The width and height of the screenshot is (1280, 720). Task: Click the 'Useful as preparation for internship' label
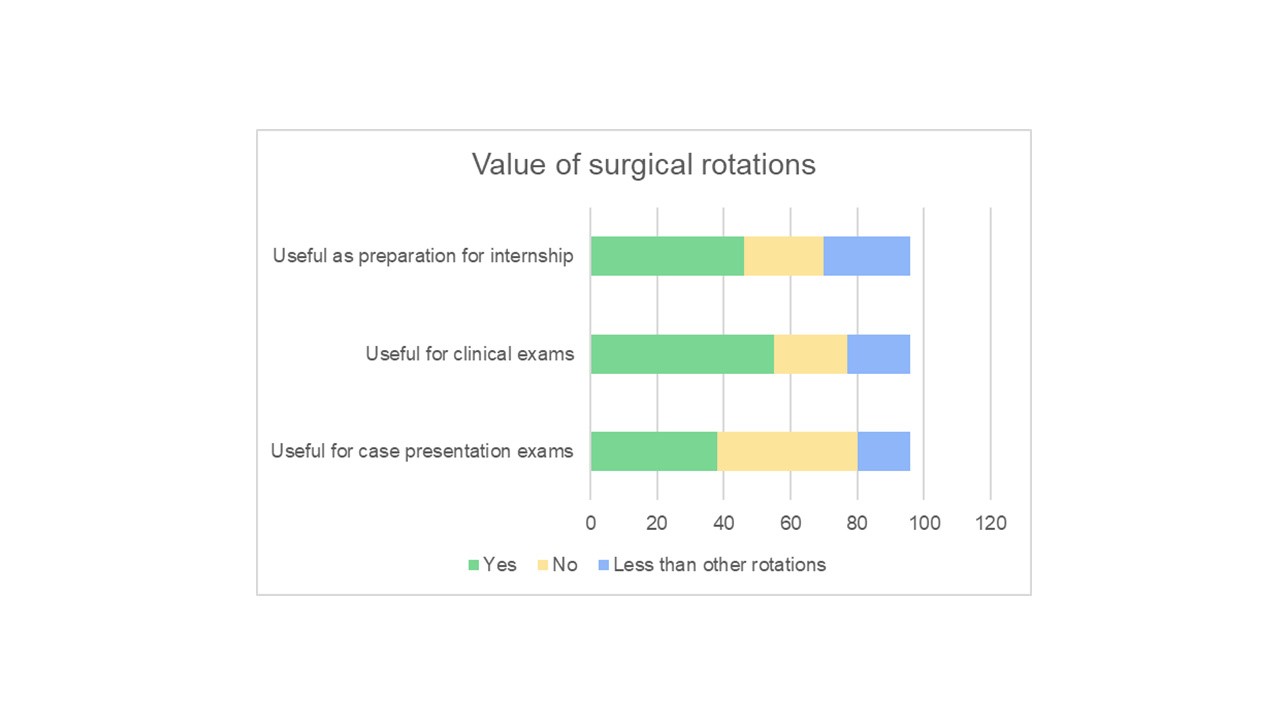coord(423,256)
